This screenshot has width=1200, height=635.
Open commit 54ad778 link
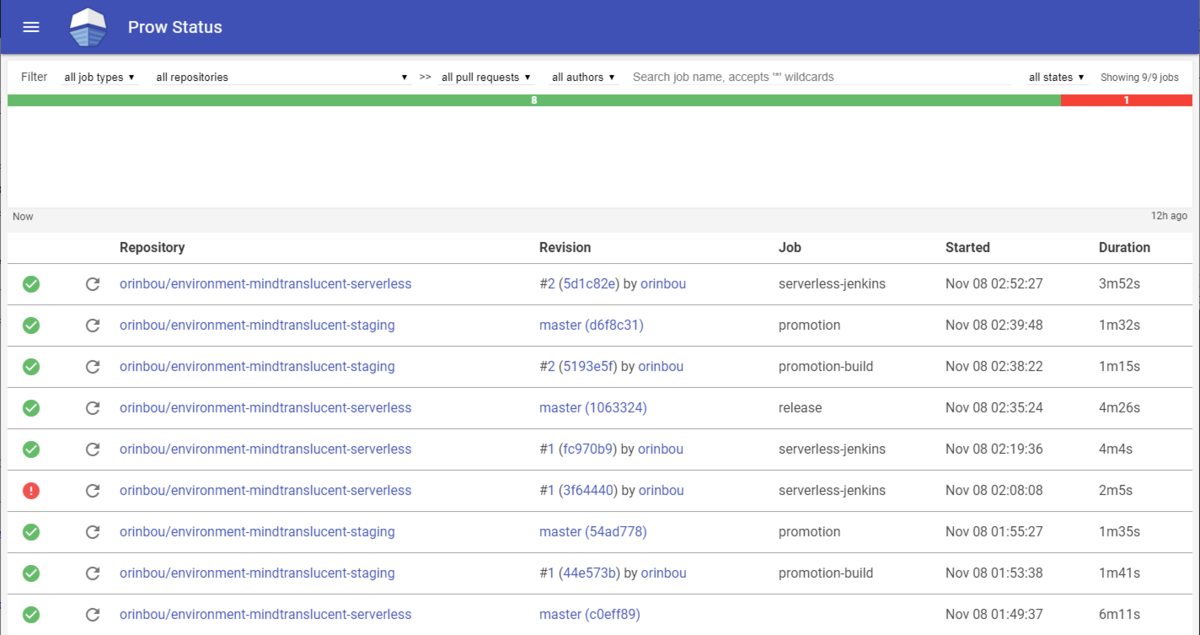[616, 532]
